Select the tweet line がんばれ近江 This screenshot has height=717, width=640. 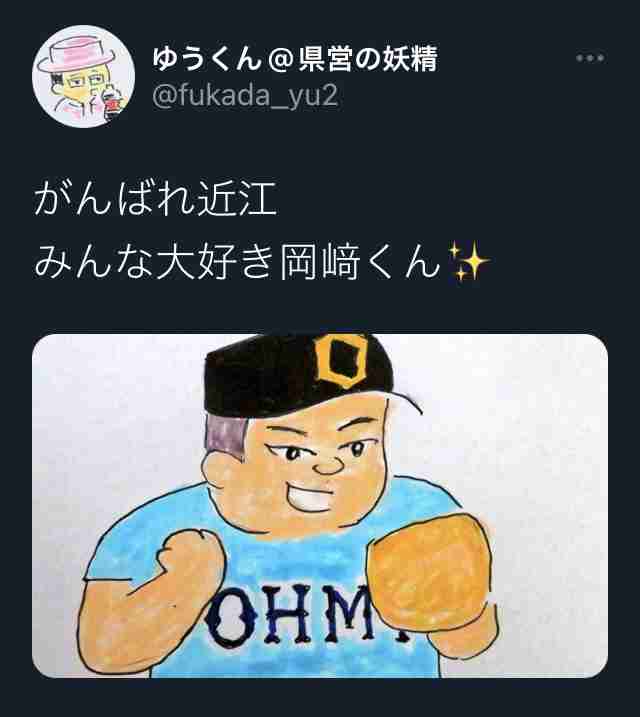[155, 198]
